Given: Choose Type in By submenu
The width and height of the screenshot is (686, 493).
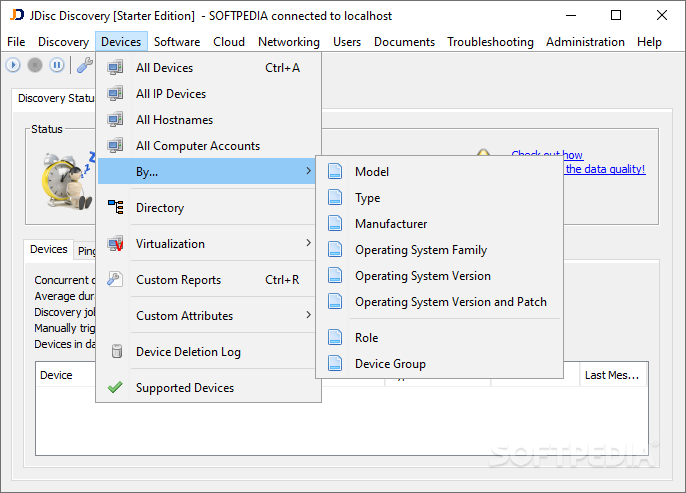Looking at the screenshot, I should 439,197.
